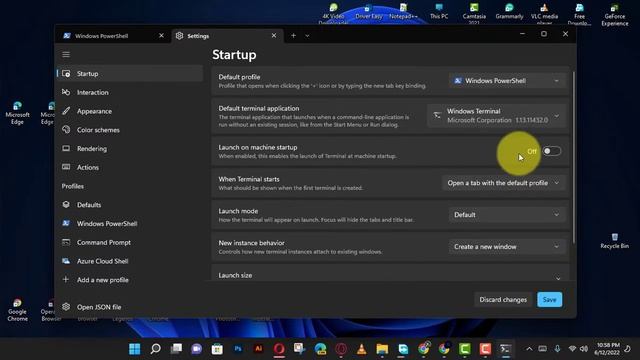This screenshot has width=640, height=360.
Task: Open the Rendering settings page
Action: [x=130, y=149]
